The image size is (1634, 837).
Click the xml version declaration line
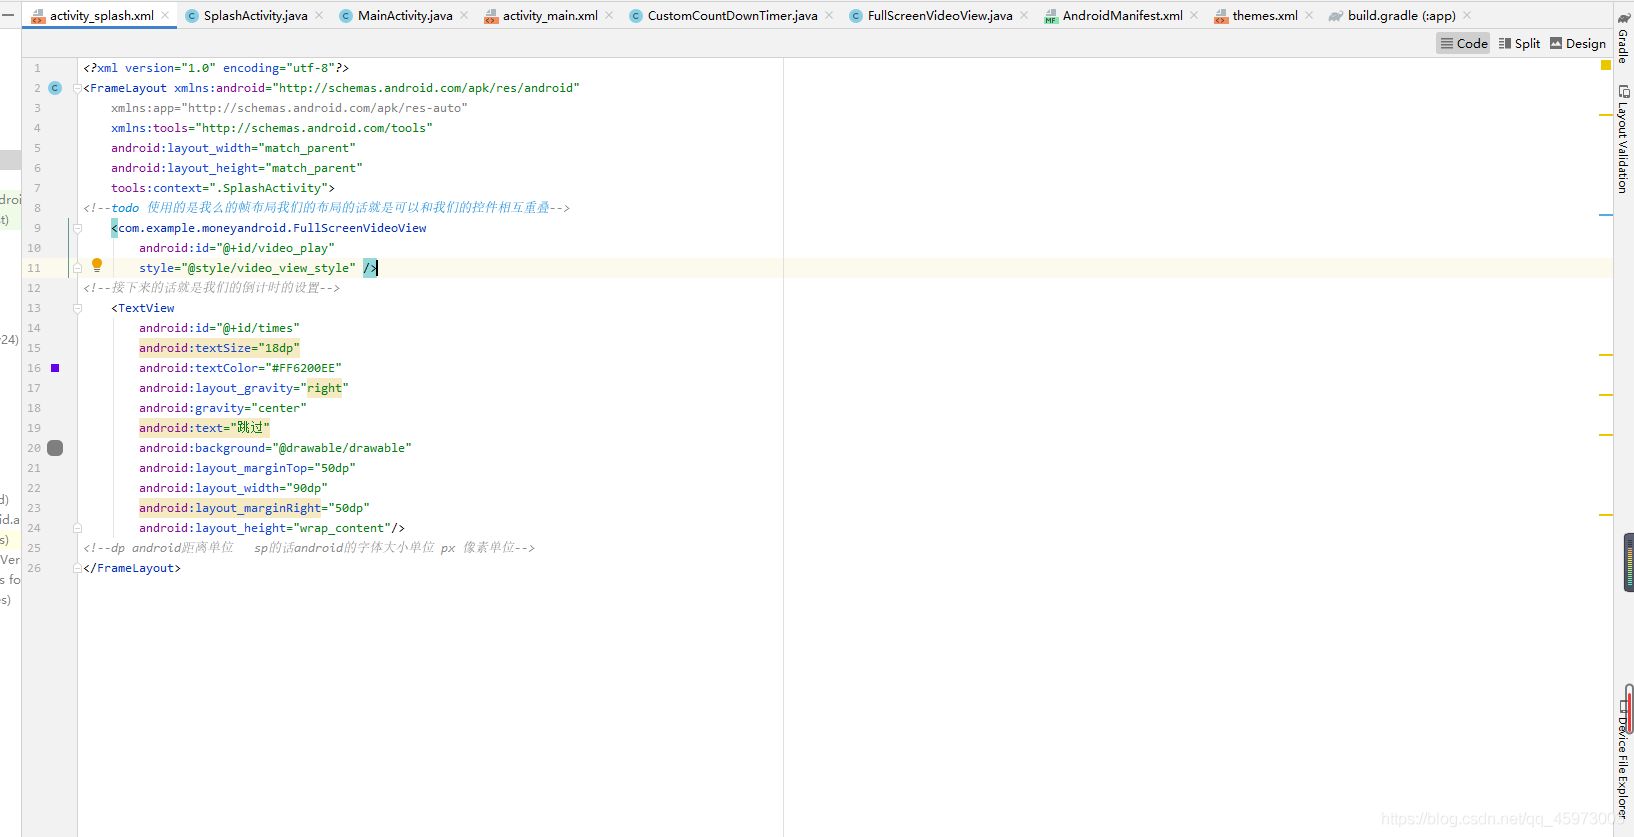(216, 68)
